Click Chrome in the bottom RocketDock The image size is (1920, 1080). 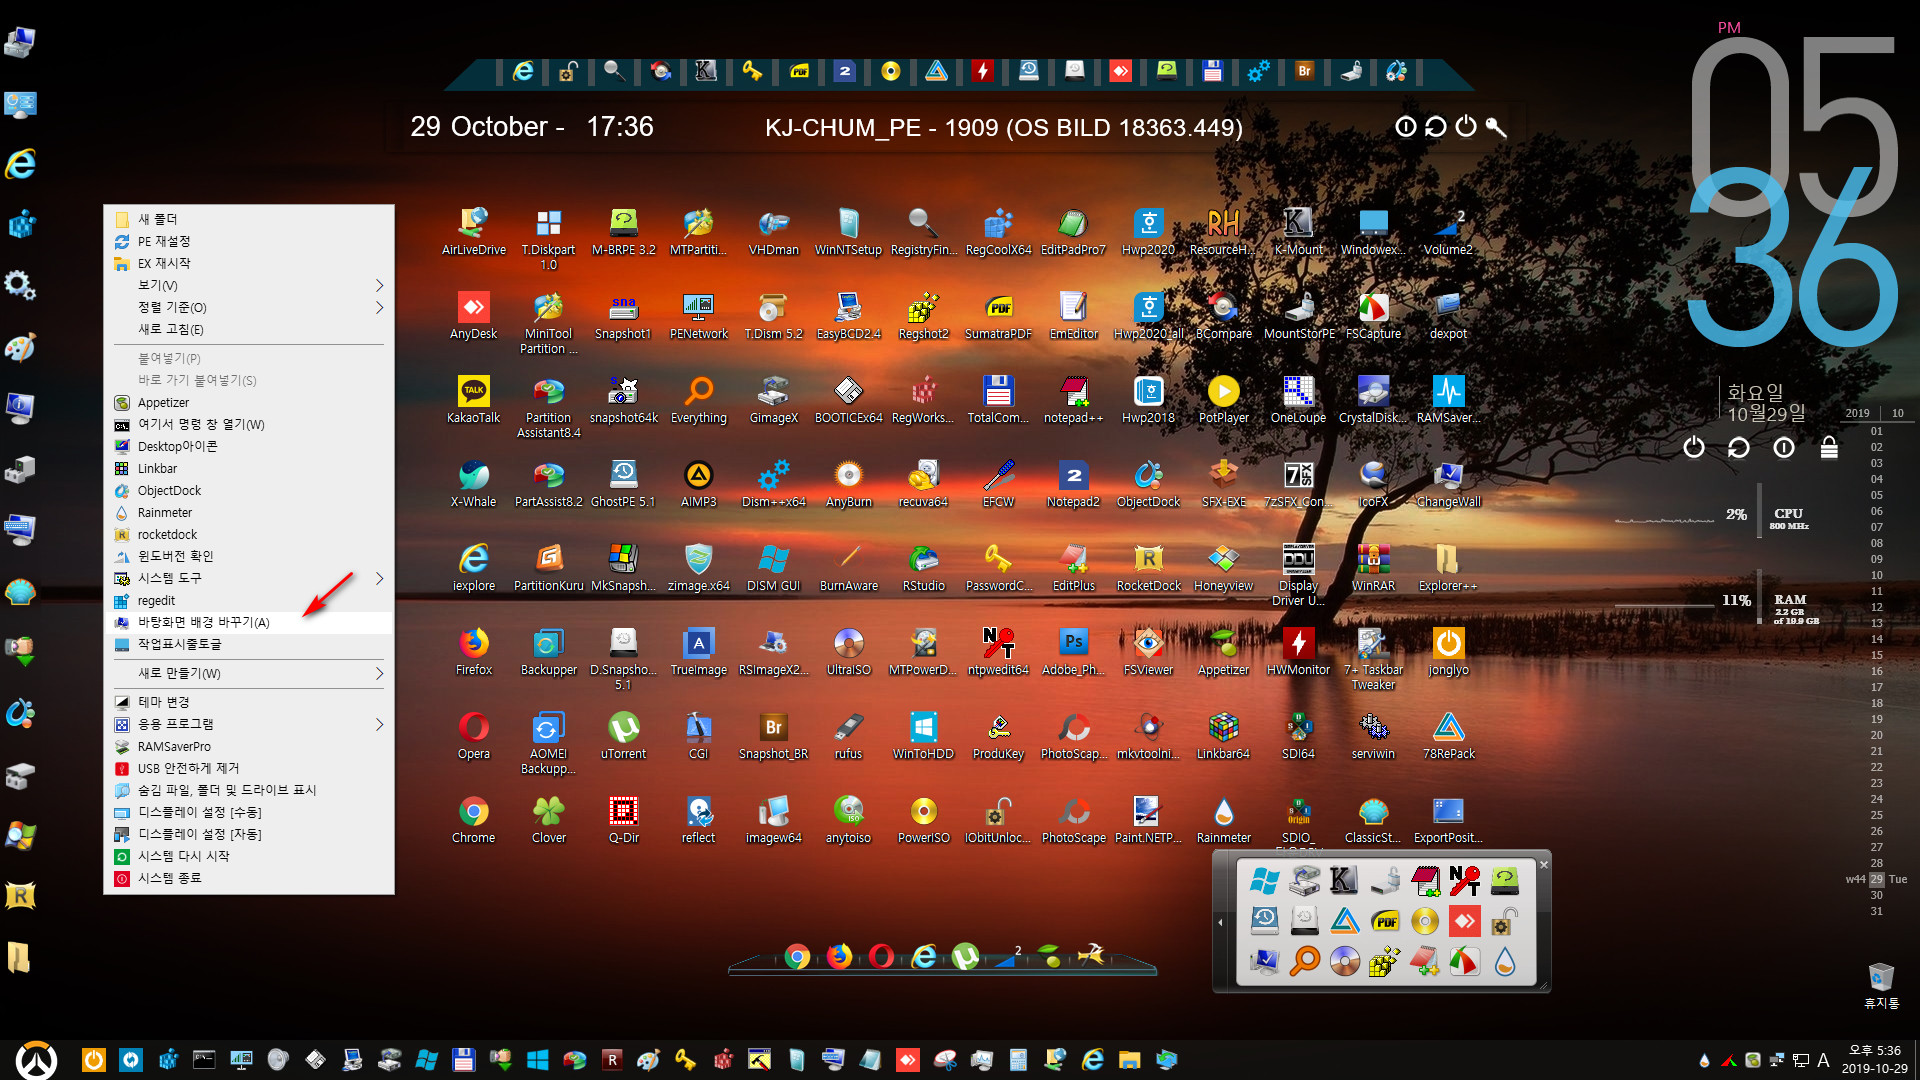[x=797, y=957]
